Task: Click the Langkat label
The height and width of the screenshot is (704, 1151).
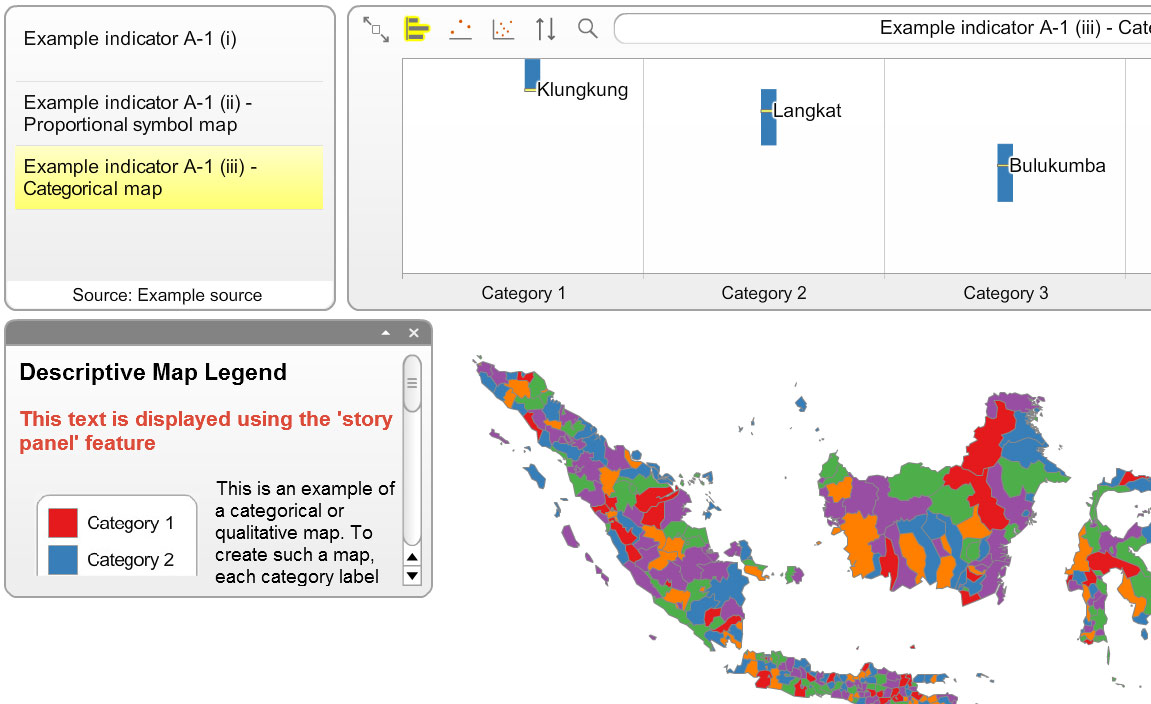Action: (807, 111)
